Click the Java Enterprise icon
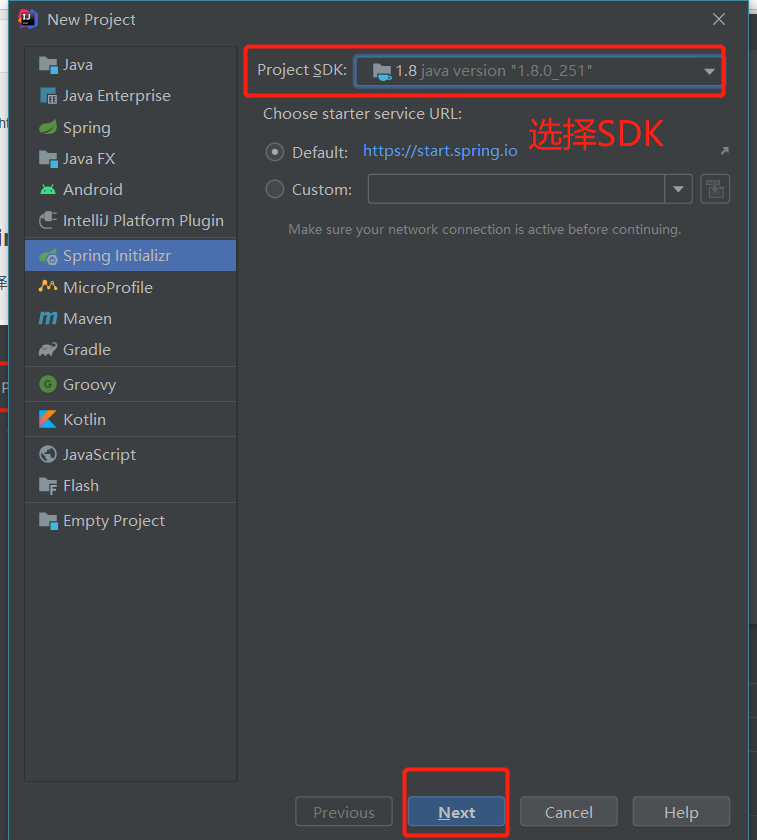The width and height of the screenshot is (757, 840). click(48, 96)
